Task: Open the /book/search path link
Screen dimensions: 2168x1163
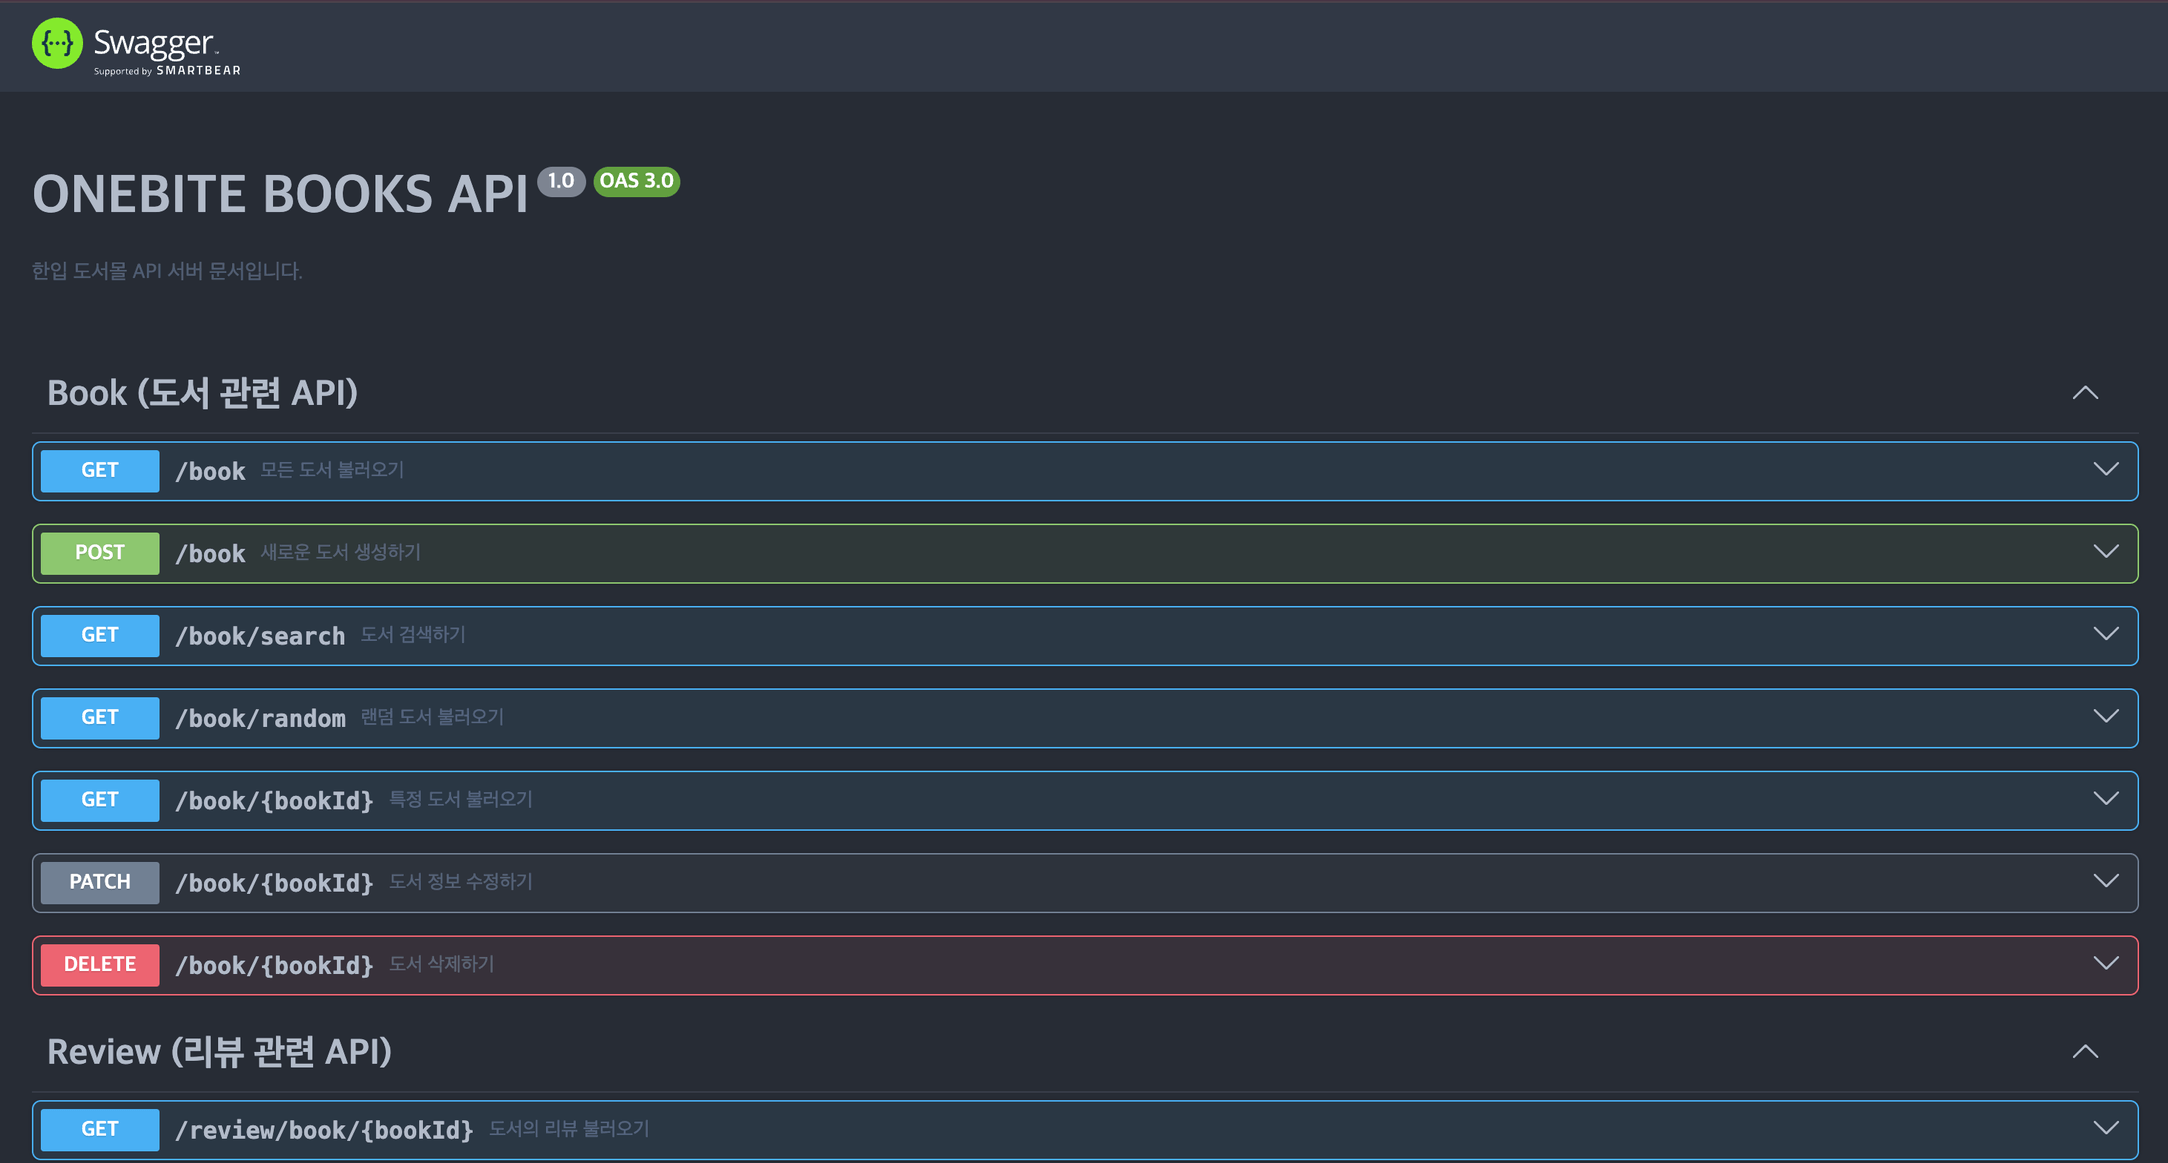Action: [x=260, y=636]
